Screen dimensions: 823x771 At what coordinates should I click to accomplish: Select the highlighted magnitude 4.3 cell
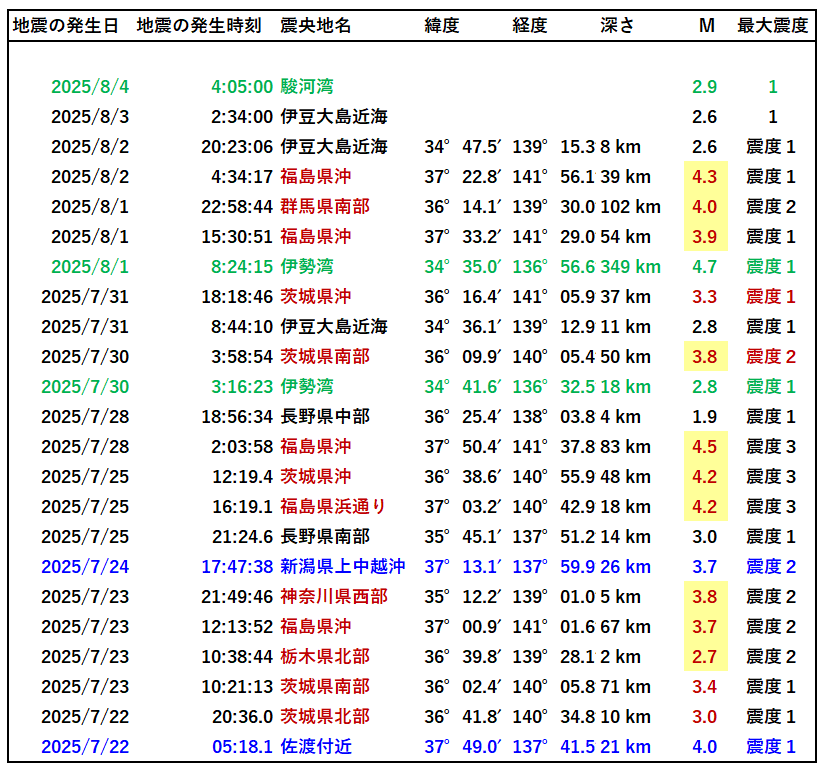click(x=705, y=176)
